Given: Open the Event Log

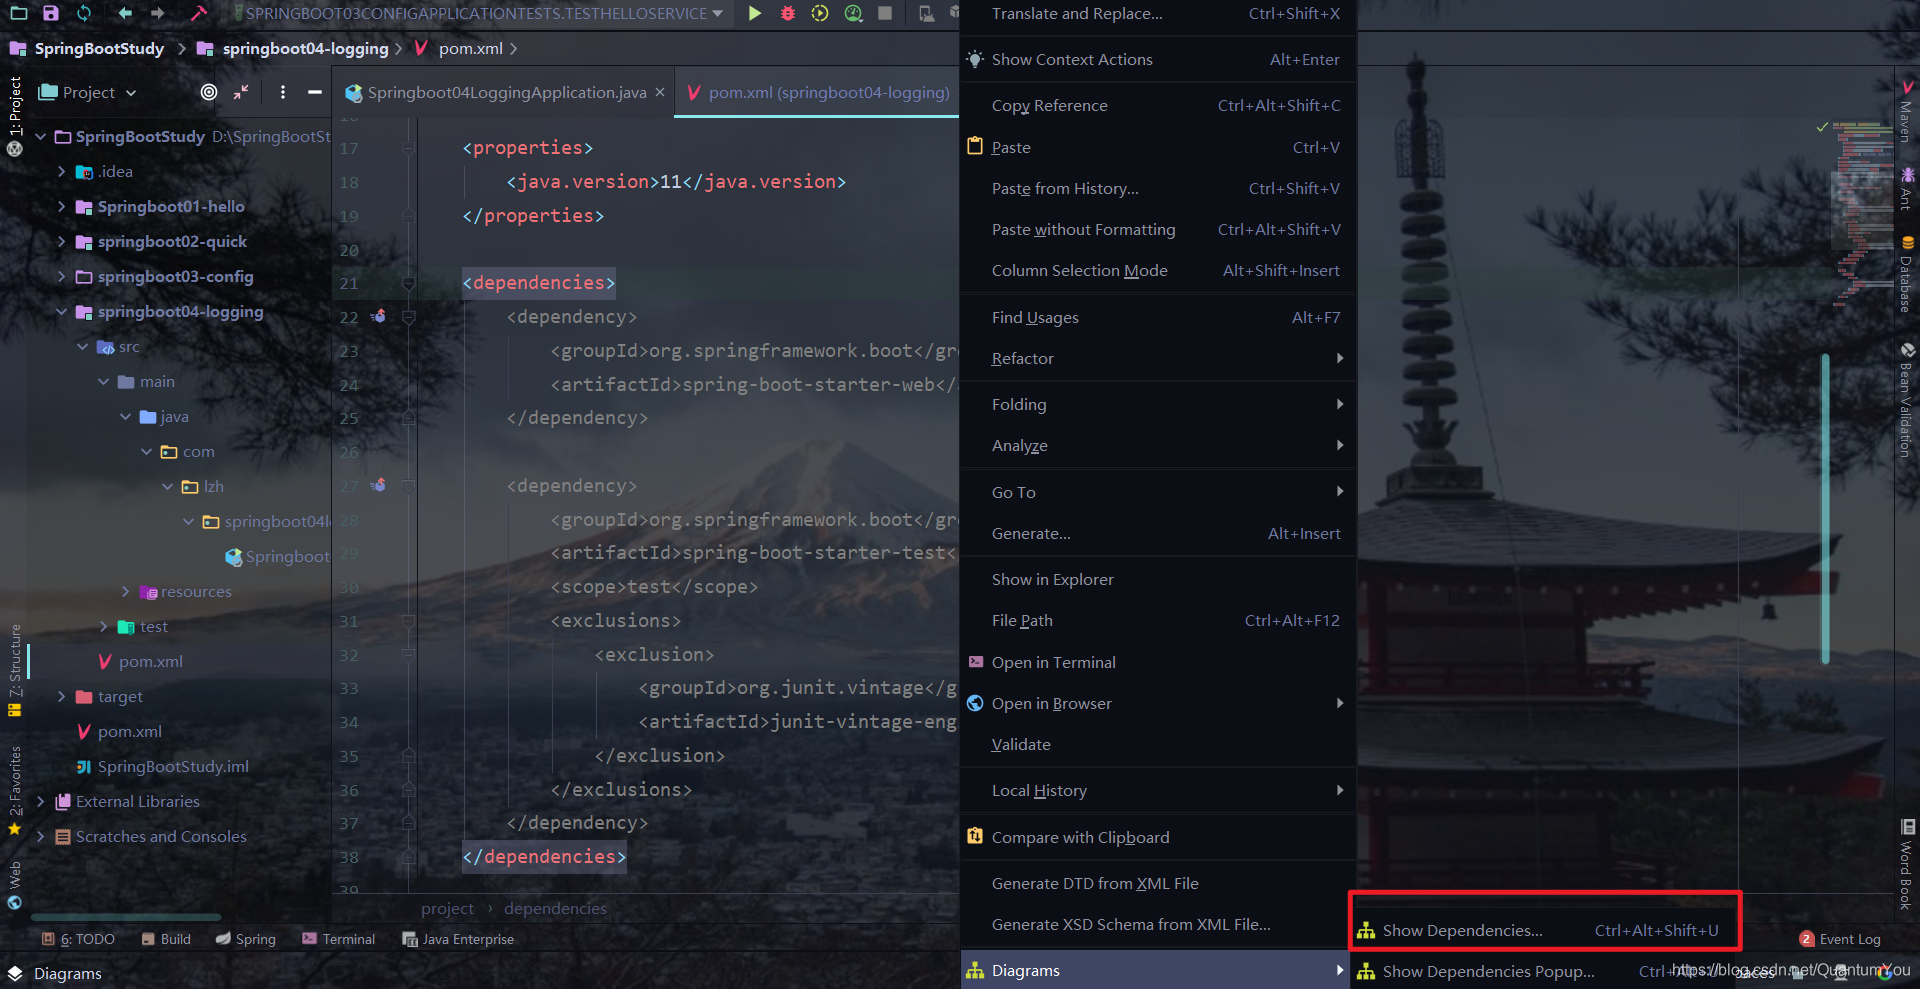Looking at the screenshot, I should coord(1840,939).
